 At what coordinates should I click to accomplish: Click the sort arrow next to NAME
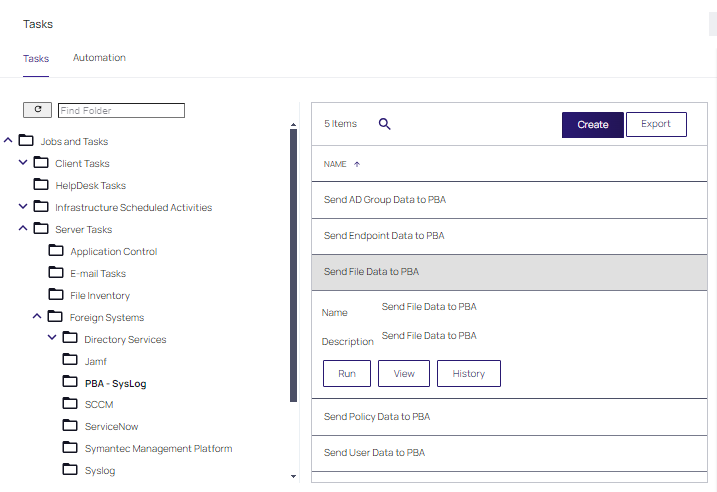click(x=357, y=164)
